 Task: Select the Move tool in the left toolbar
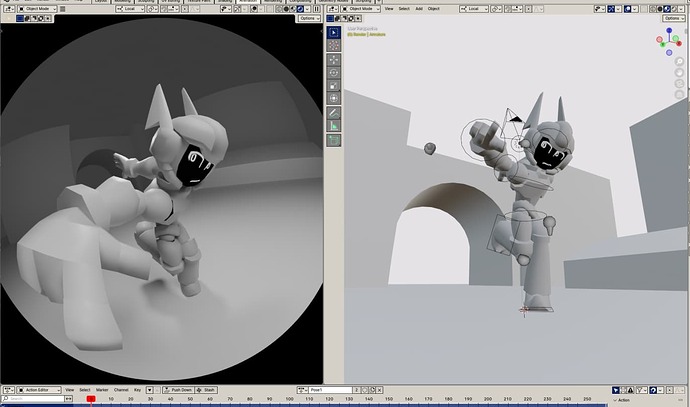click(x=334, y=60)
